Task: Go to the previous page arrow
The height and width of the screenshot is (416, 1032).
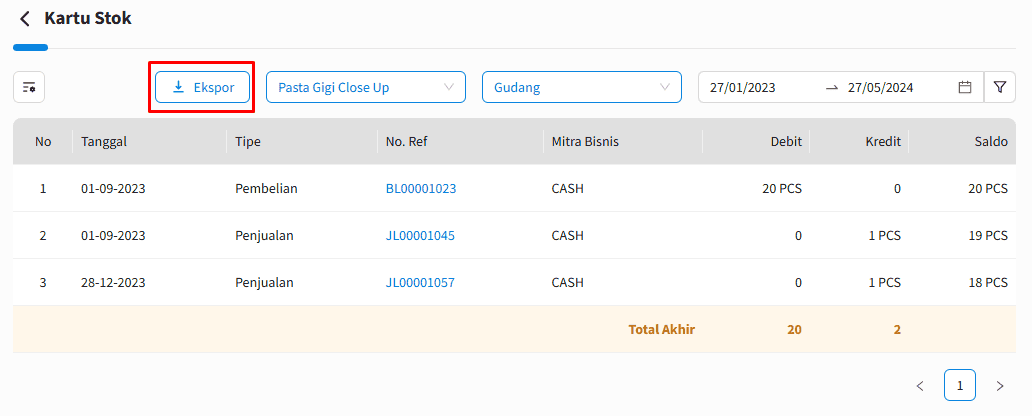Action: coord(920,386)
